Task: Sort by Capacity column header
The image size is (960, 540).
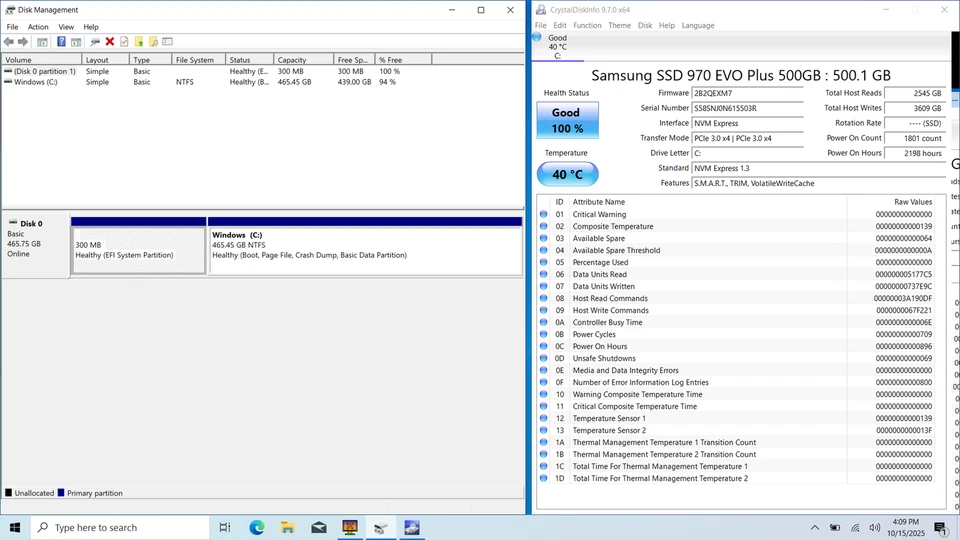Action: (x=304, y=59)
